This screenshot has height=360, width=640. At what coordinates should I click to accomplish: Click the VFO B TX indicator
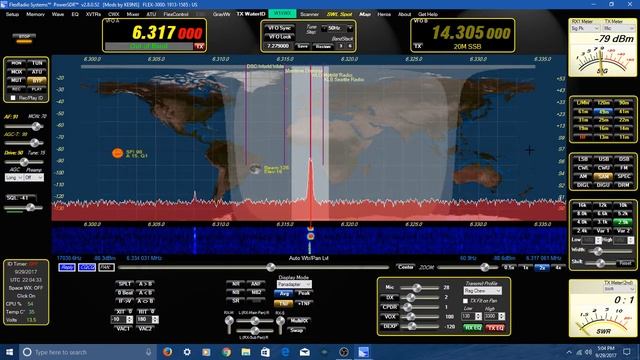[x=418, y=46]
